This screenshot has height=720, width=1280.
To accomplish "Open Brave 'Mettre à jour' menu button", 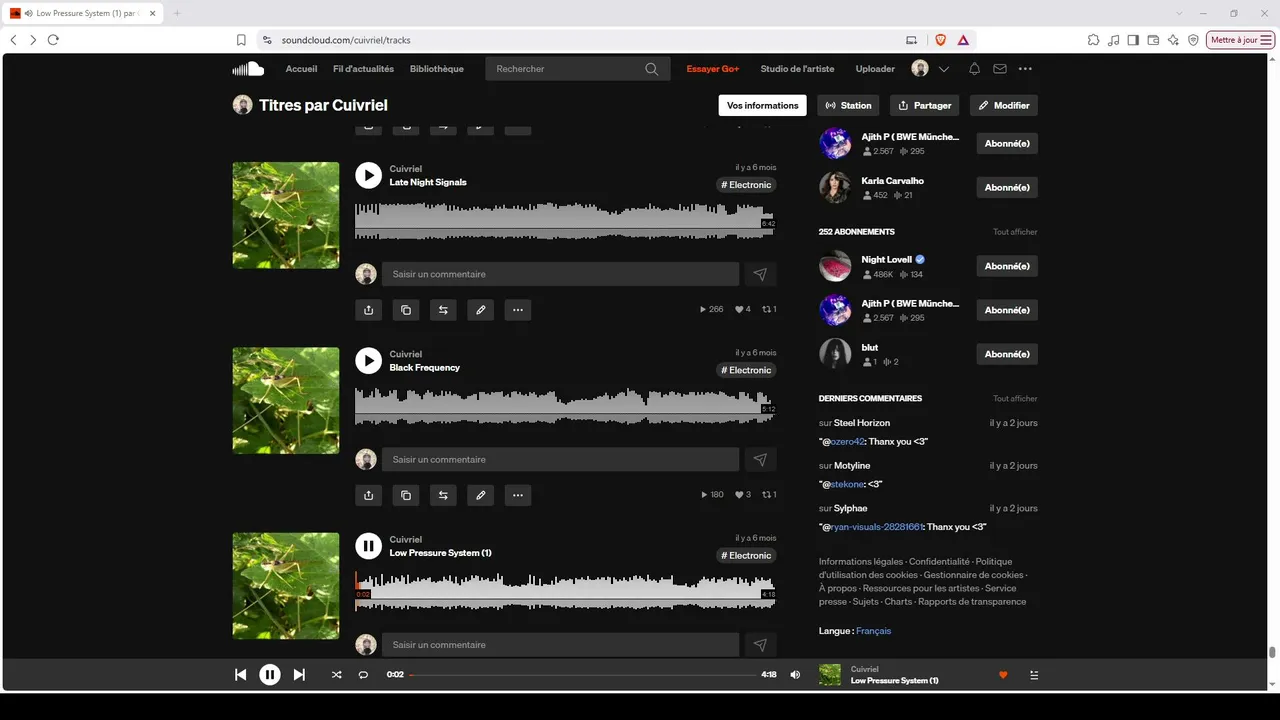I will tap(1241, 40).
